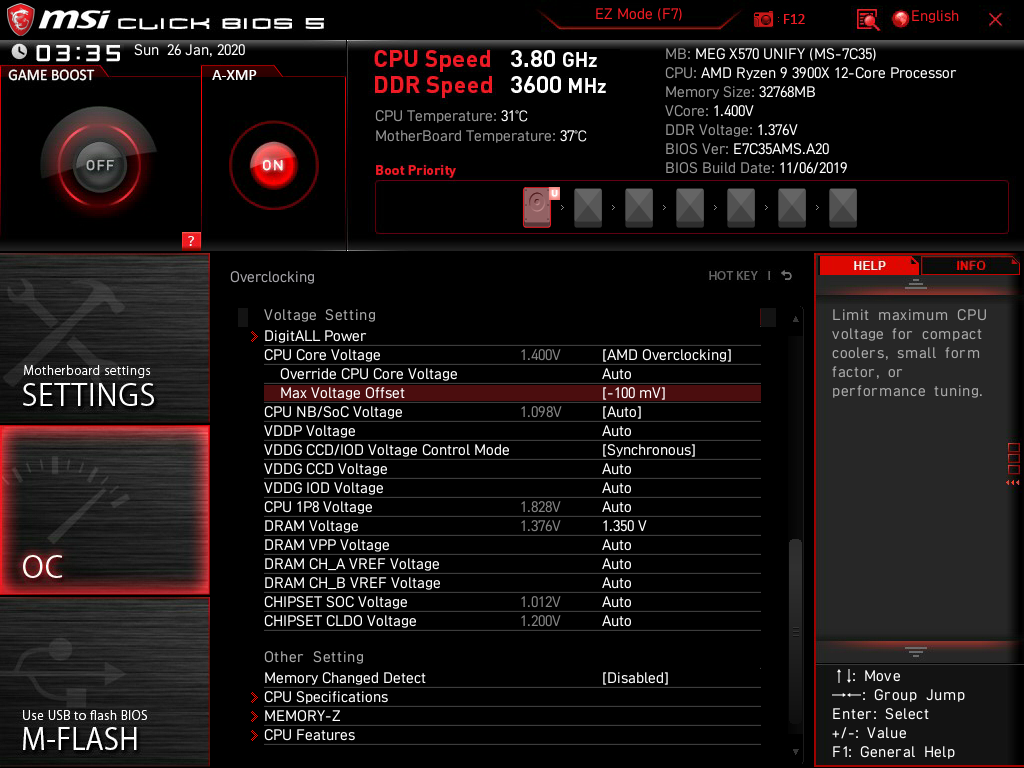1024x768 pixels.
Task: Select the first boot device hard drive icon
Action: (537, 207)
